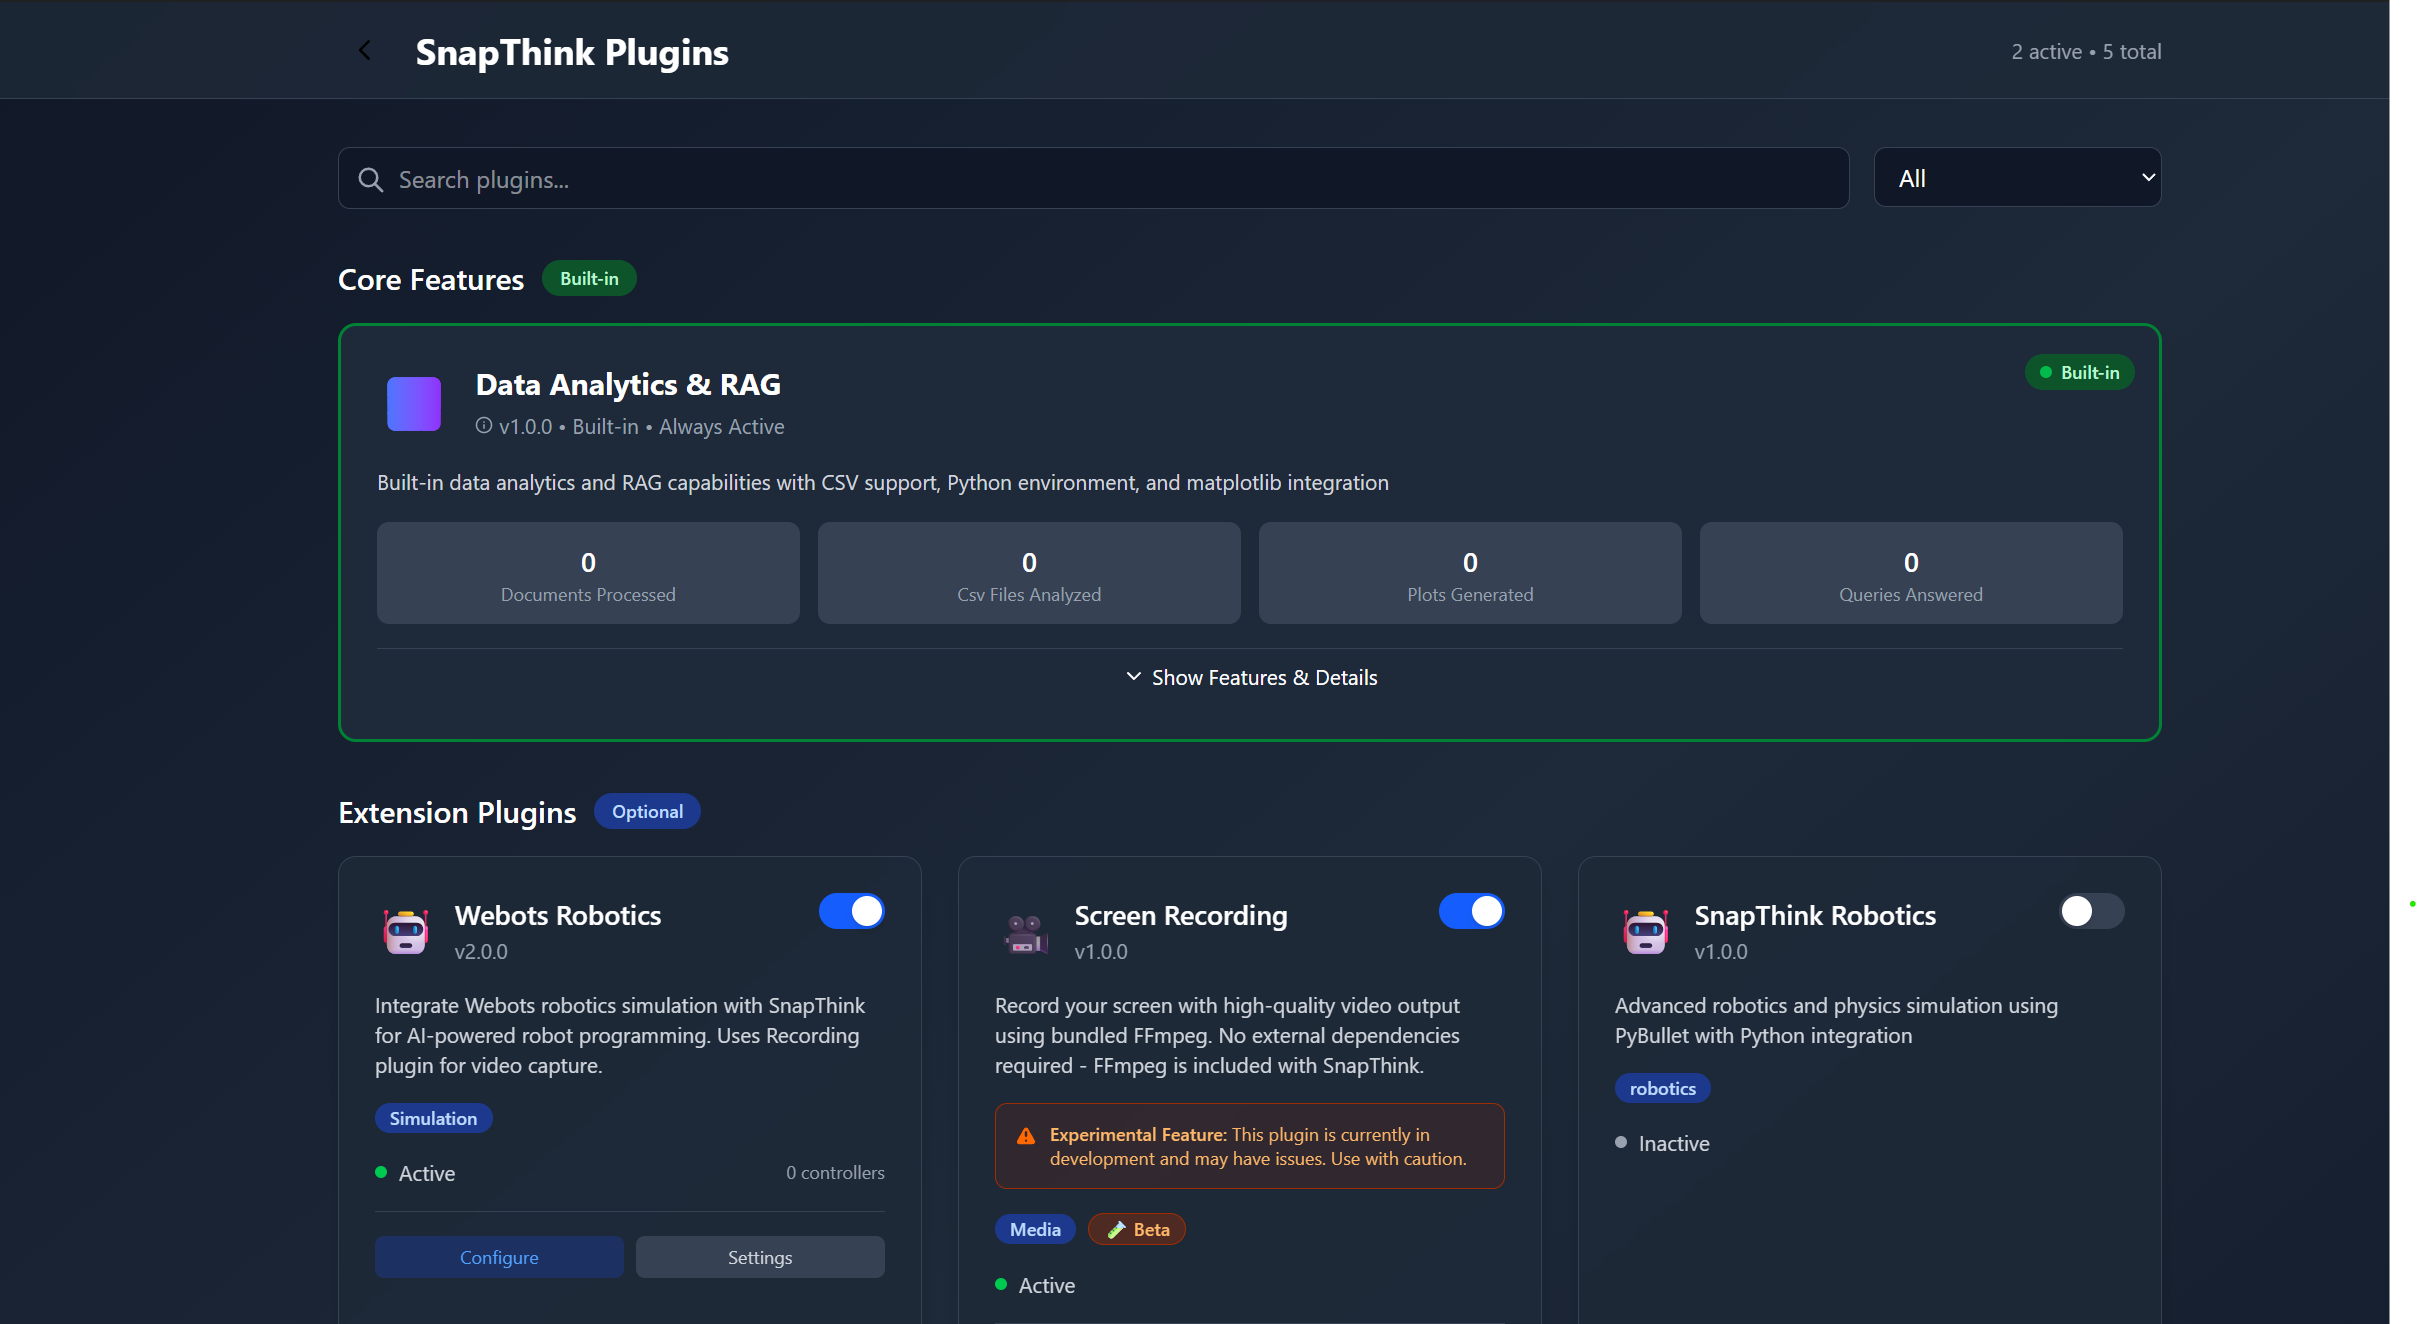
Task: Click the Media tag on Screen Recording
Action: tap(1035, 1229)
